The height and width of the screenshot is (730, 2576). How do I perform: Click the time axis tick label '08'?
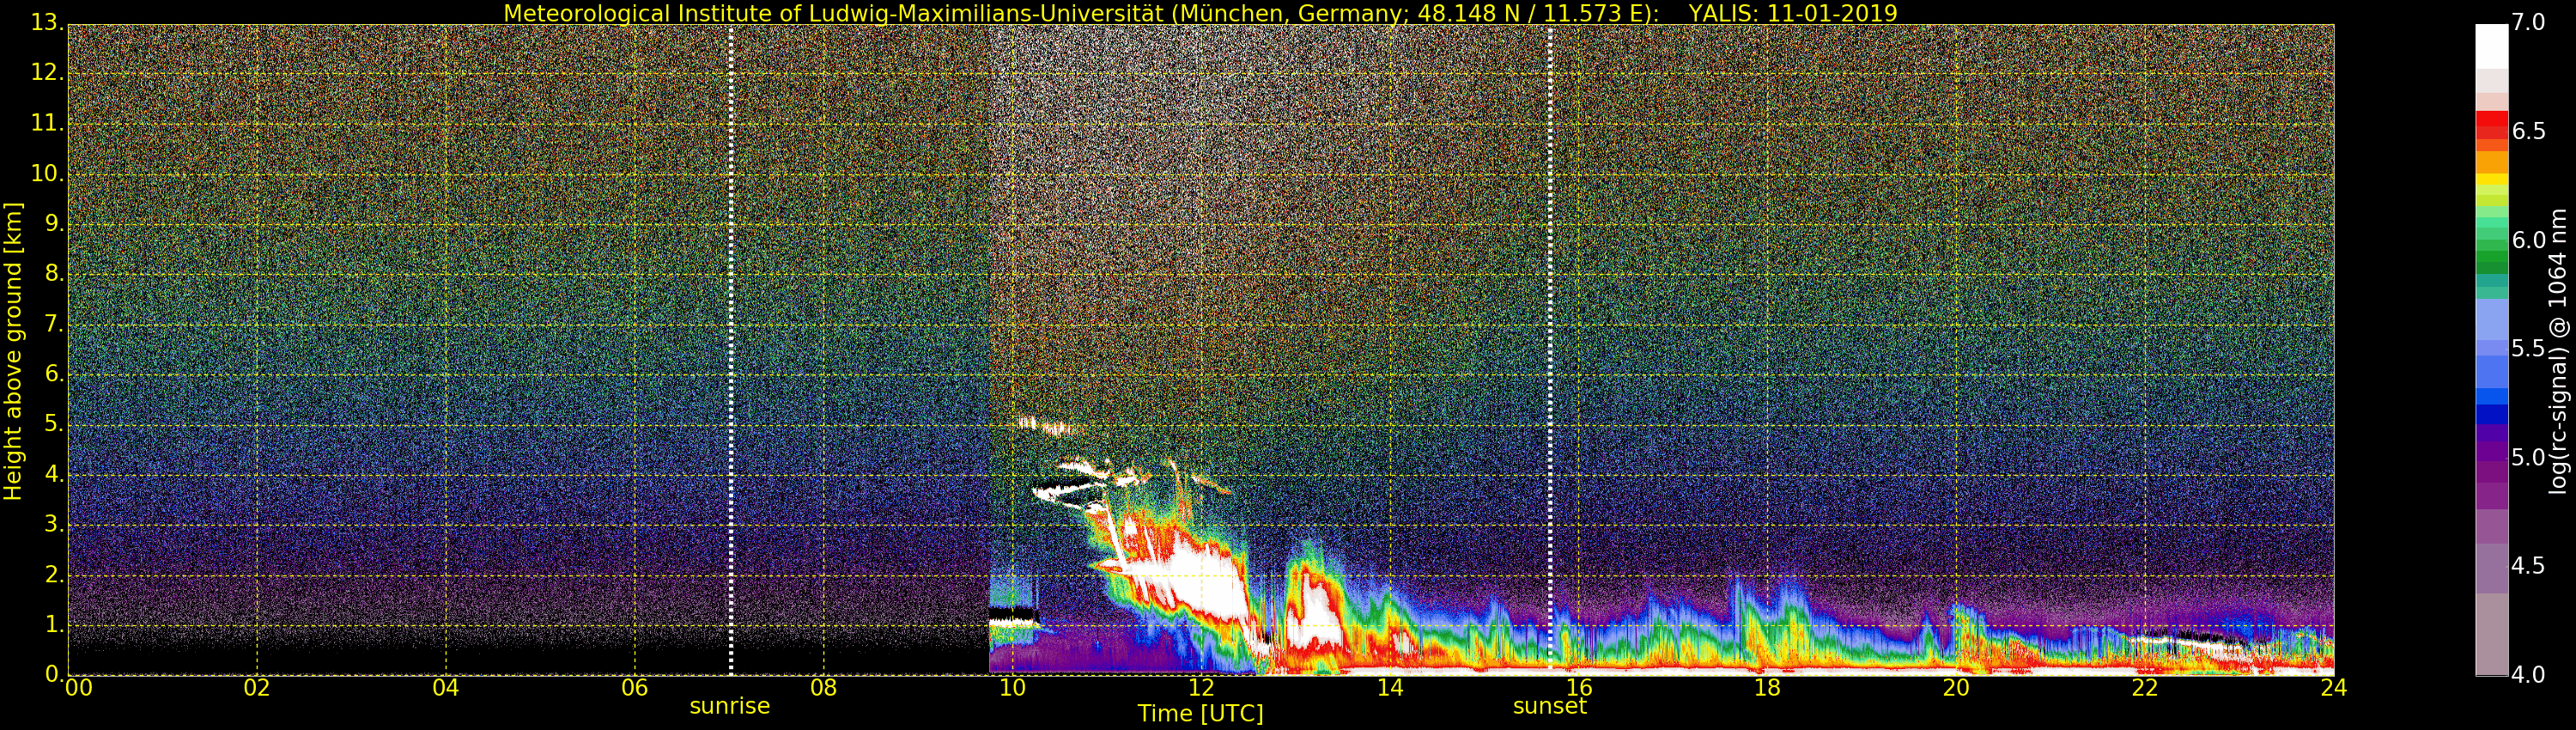tap(824, 688)
